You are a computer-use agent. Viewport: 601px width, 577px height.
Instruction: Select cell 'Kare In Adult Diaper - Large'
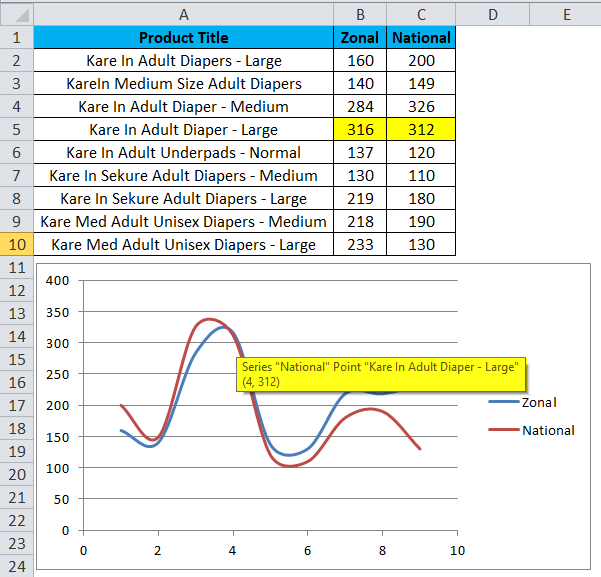(184, 130)
